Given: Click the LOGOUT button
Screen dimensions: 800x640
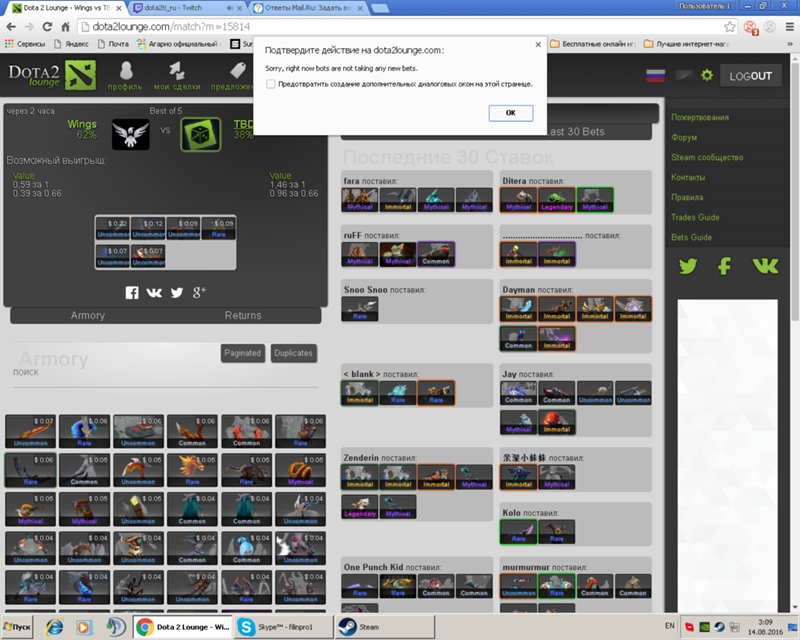Looking at the screenshot, I should pyautogui.click(x=751, y=76).
